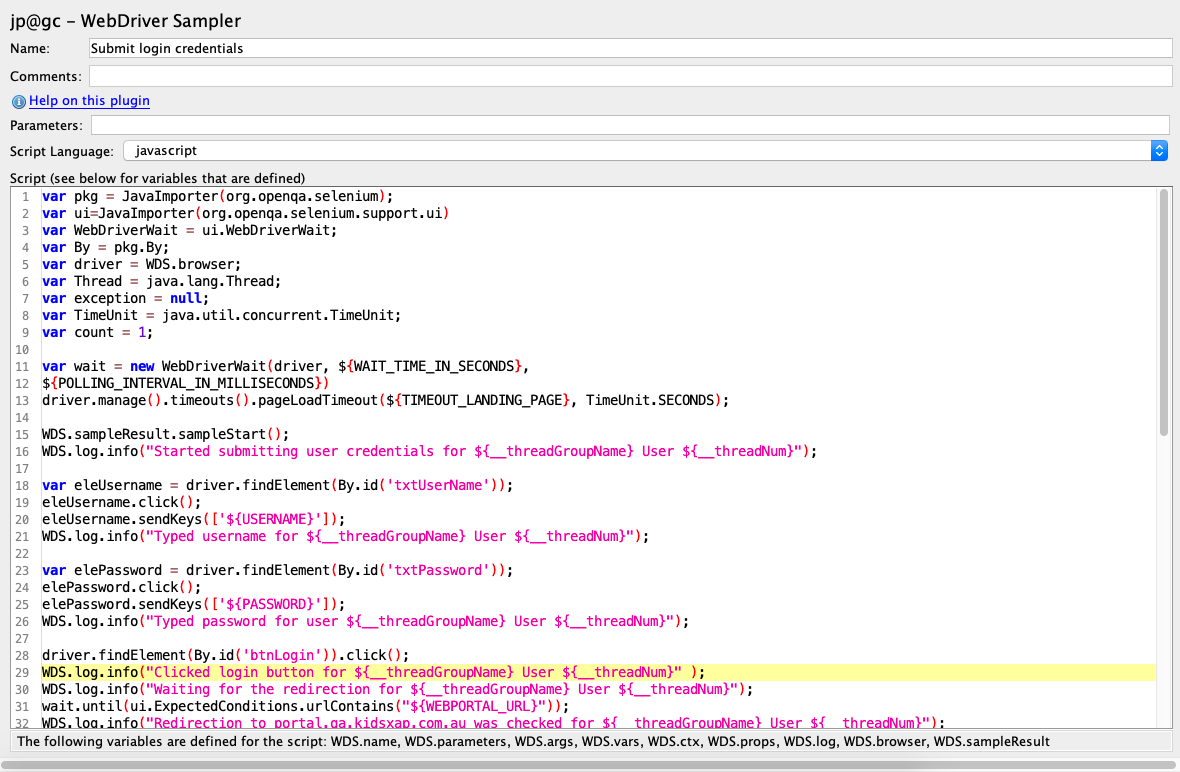
Task: Click the line finding element 'txtPassword'
Action: click(277, 570)
